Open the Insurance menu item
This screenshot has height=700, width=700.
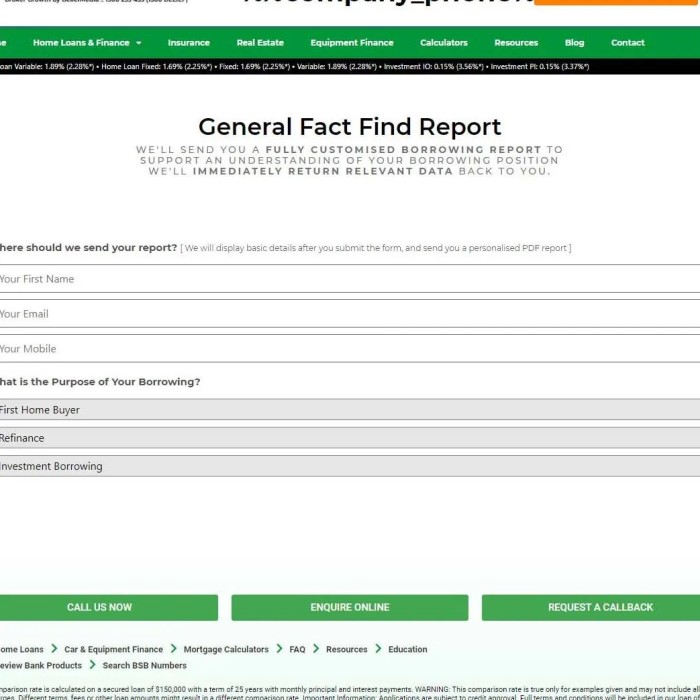point(188,43)
